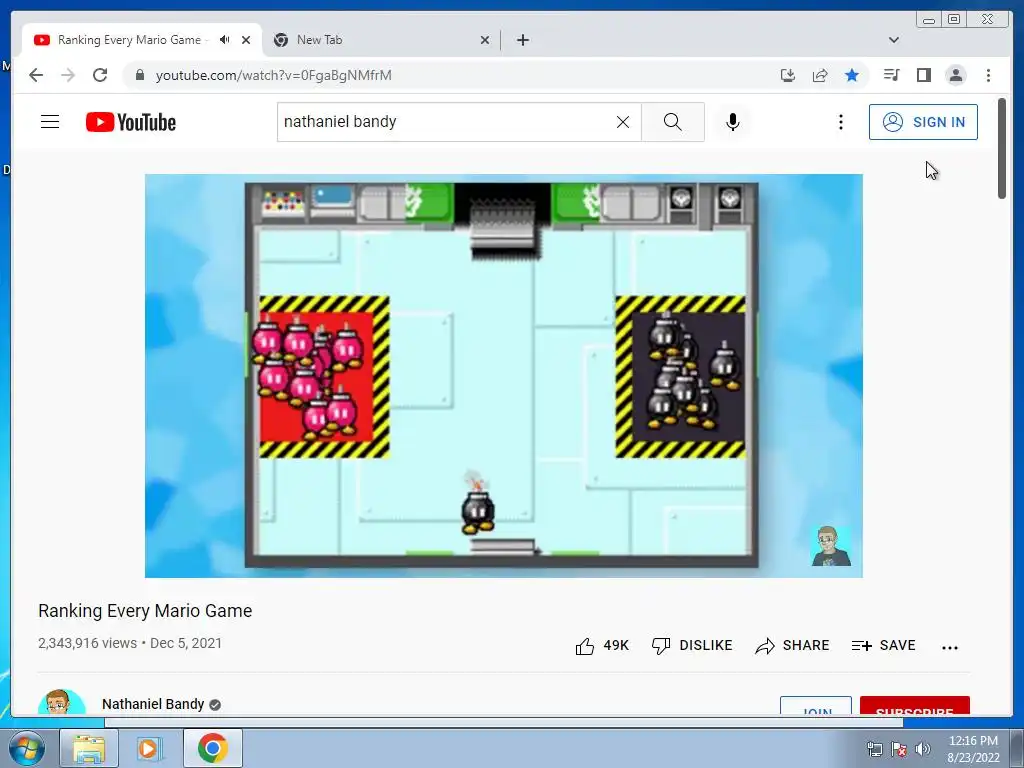Screen dimensions: 1024x768
Task: Open the Chrome profile avatar
Action: tap(955, 75)
